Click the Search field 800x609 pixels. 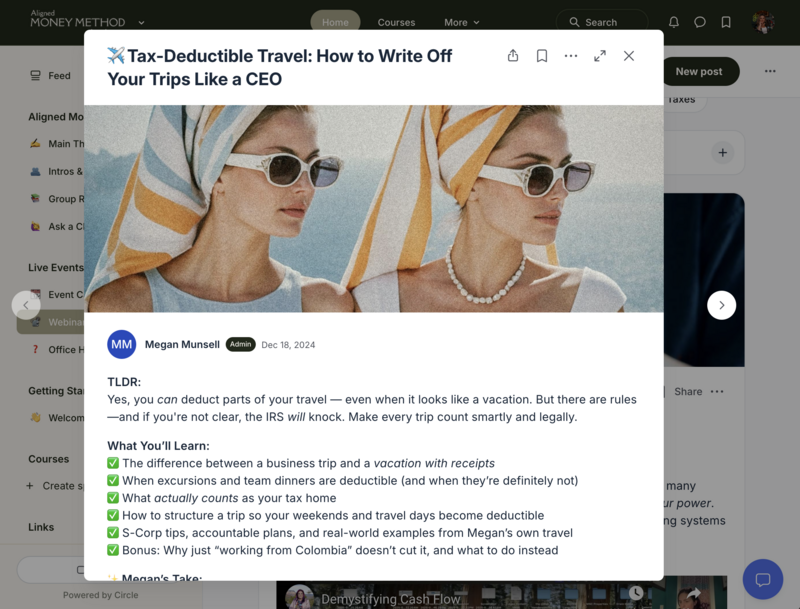pos(602,22)
